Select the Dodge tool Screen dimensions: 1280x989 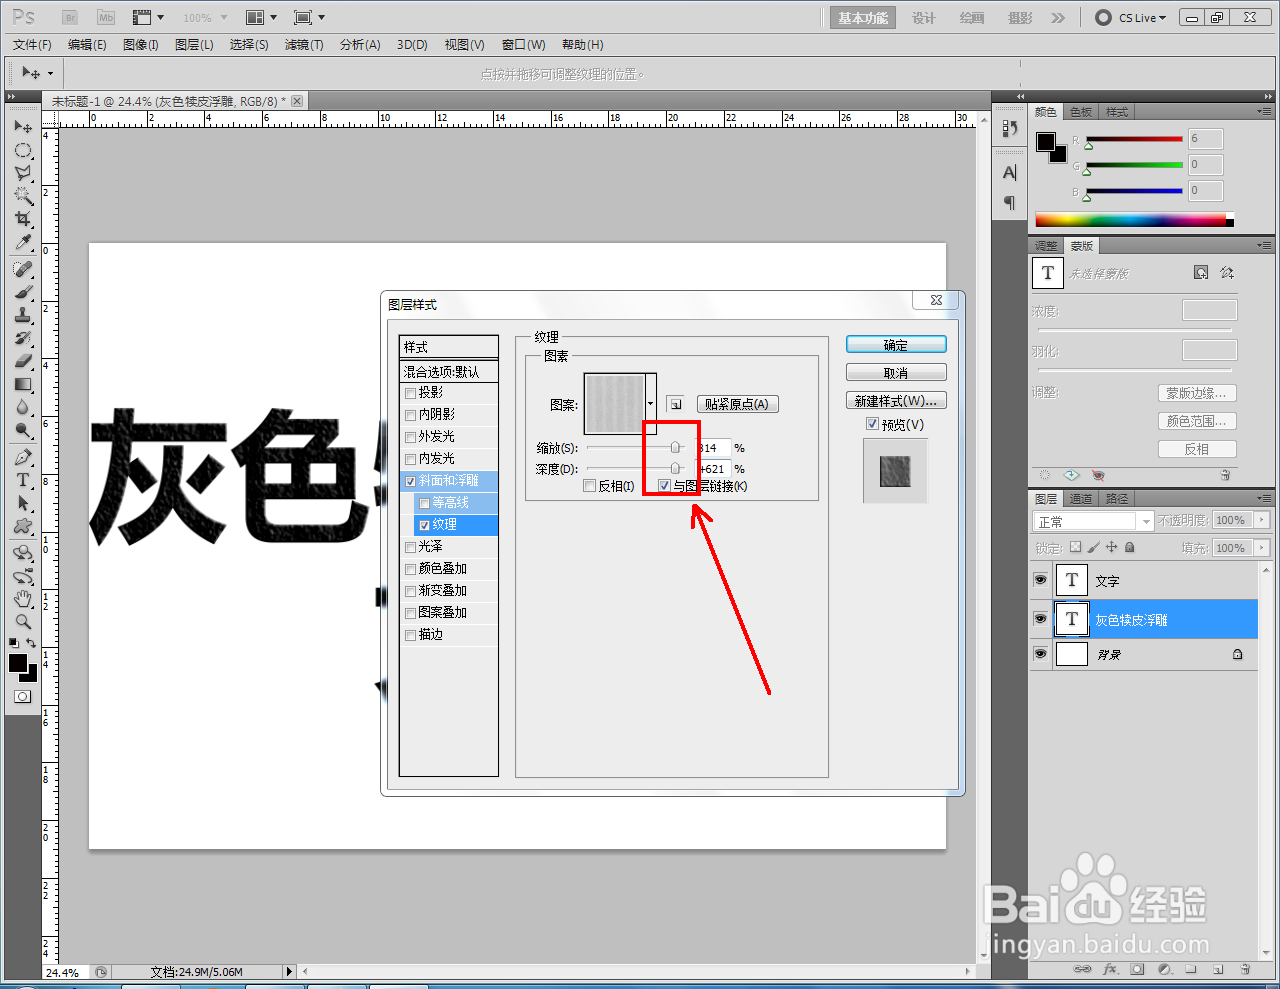(x=23, y=430)
